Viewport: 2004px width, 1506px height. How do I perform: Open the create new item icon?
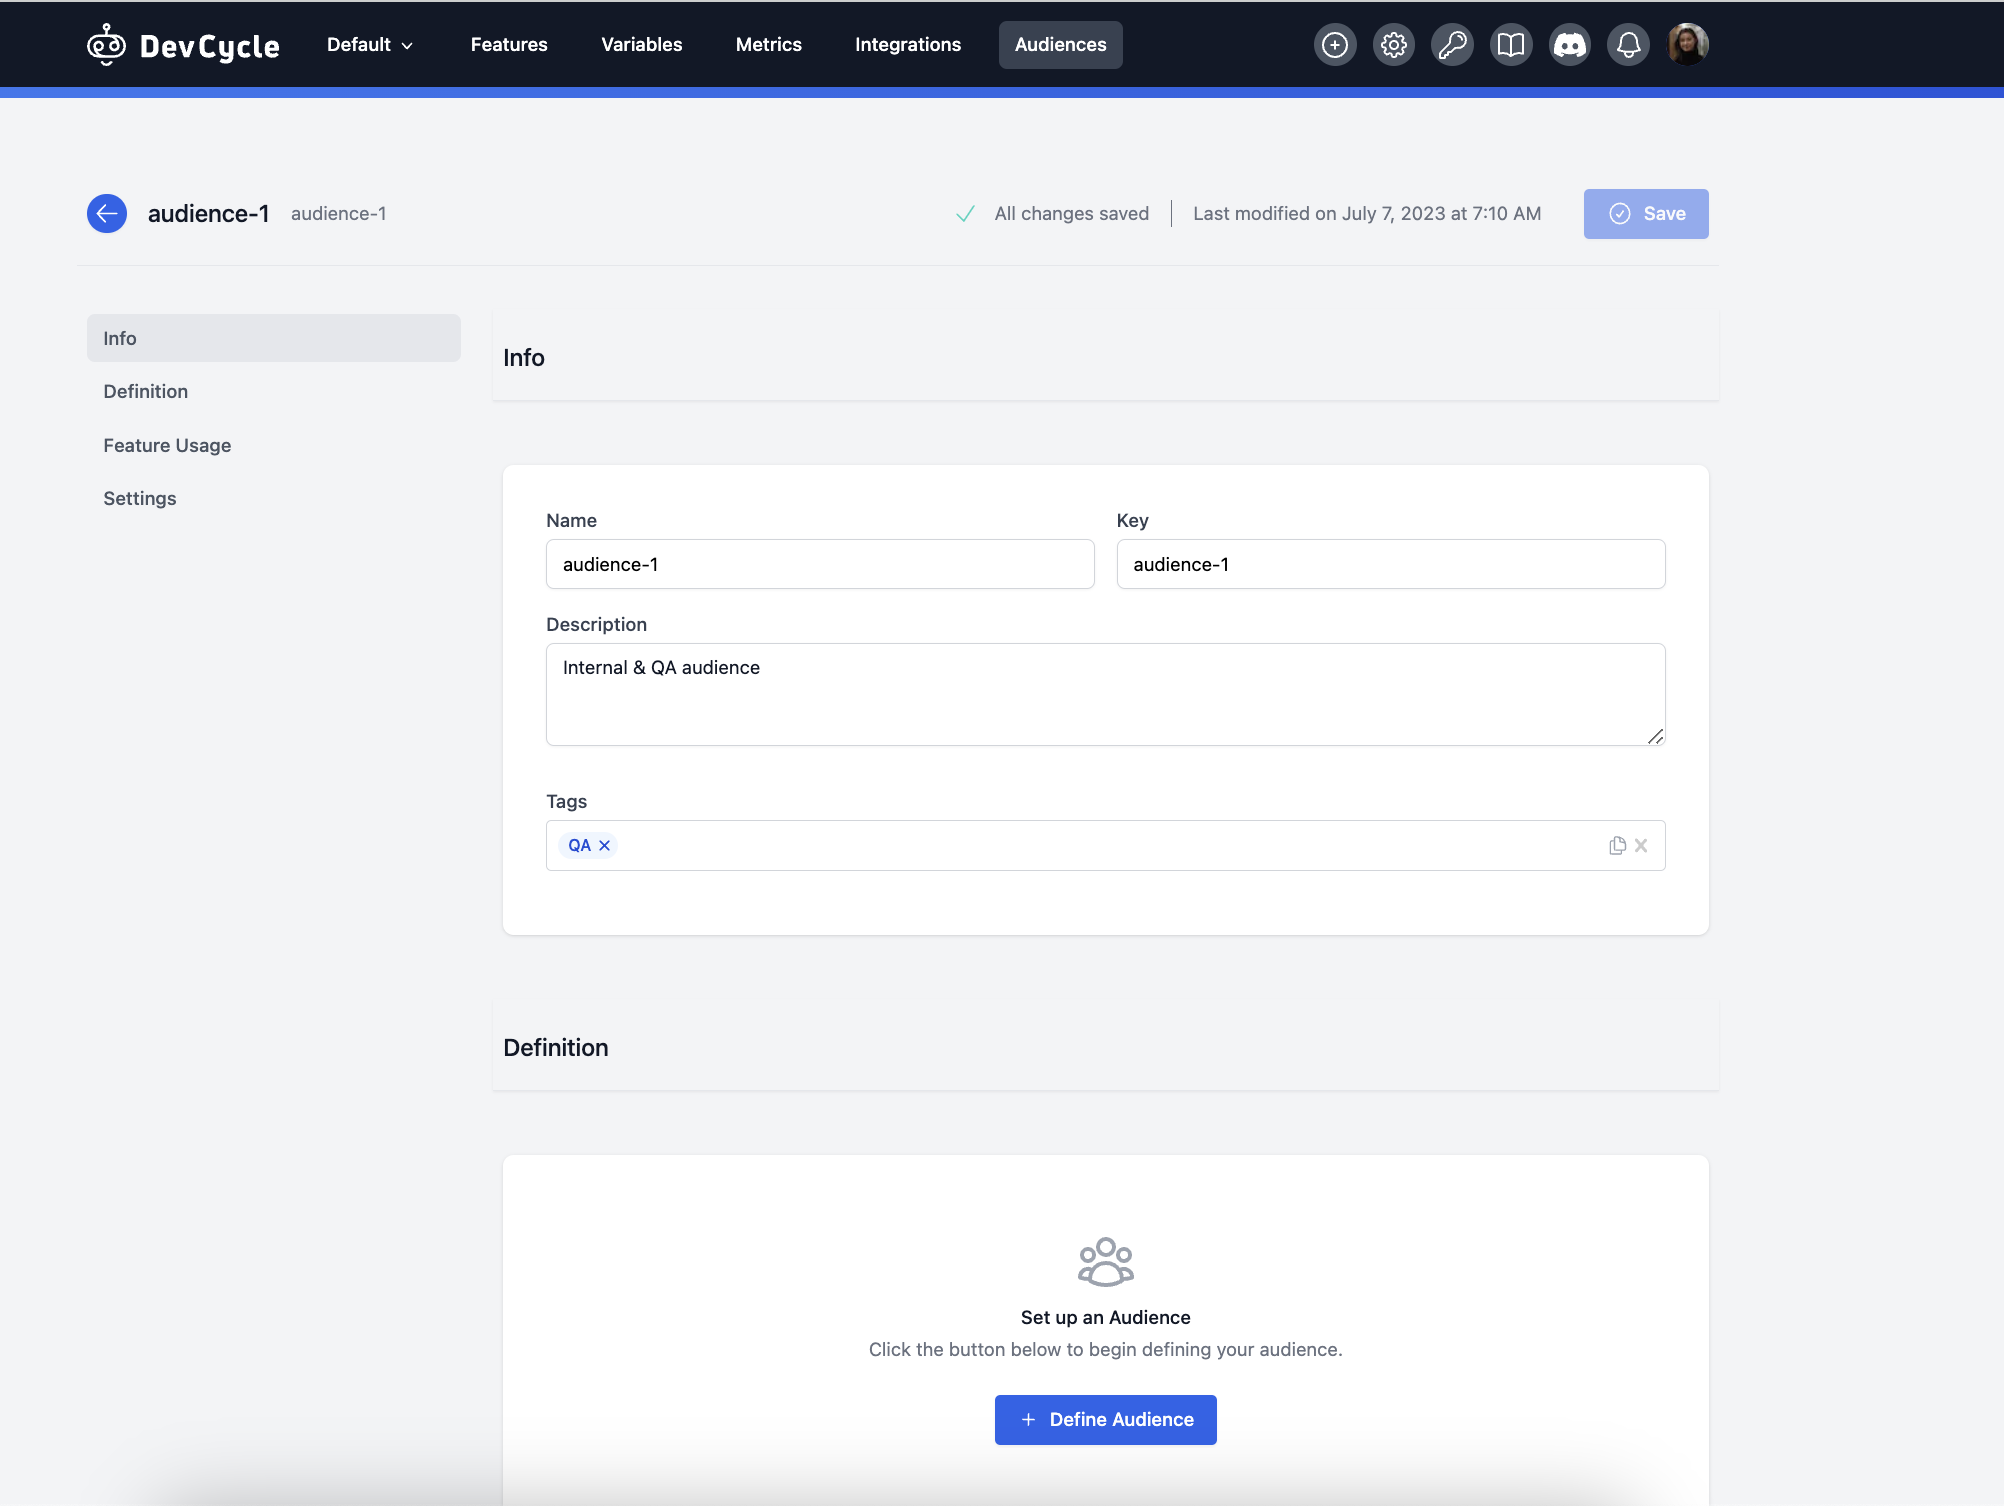coord(1335,43)
